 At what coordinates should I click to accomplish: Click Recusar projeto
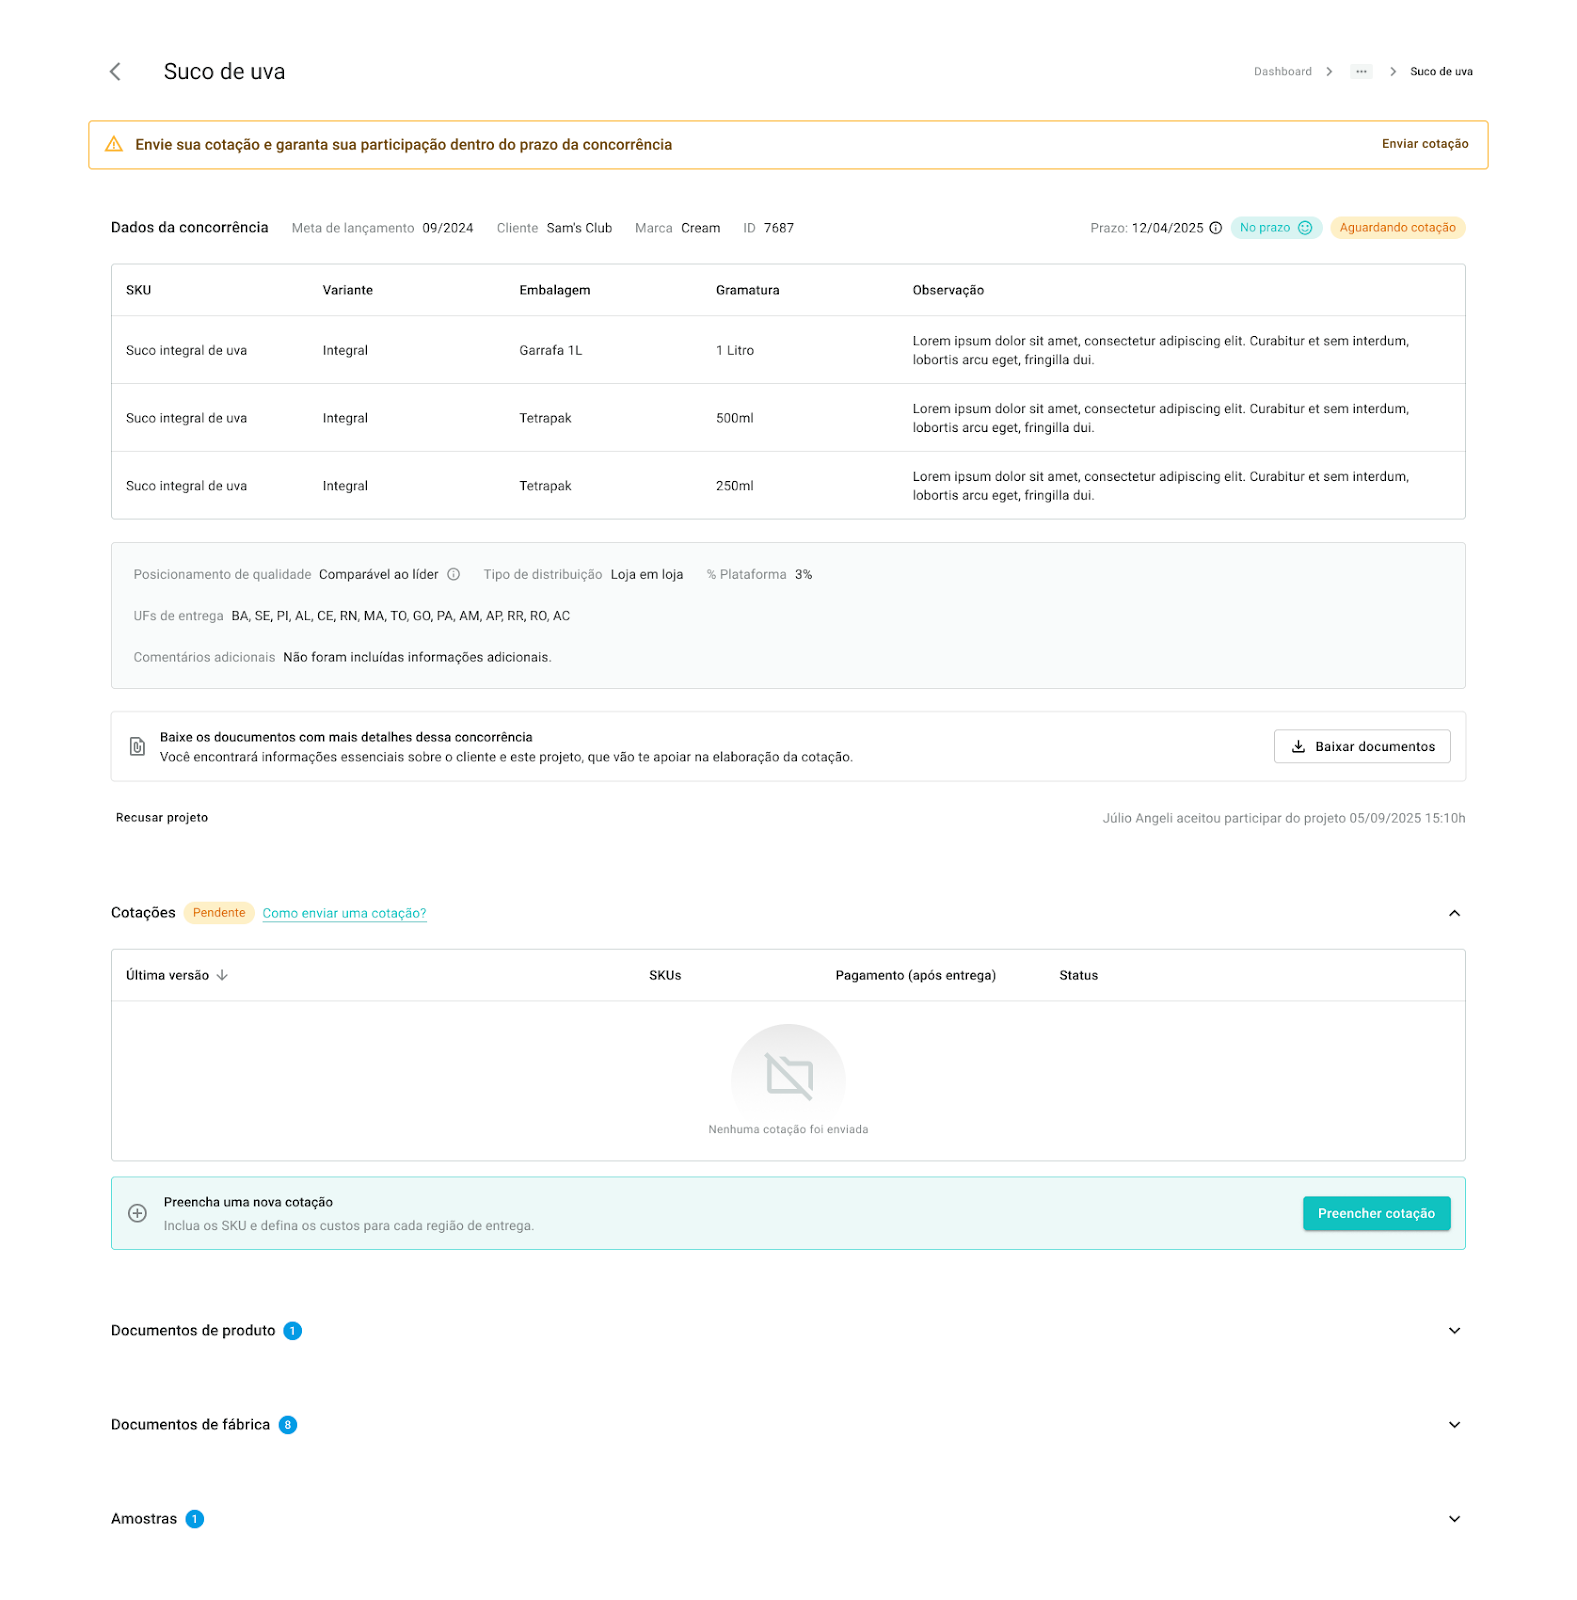[162, 818]
